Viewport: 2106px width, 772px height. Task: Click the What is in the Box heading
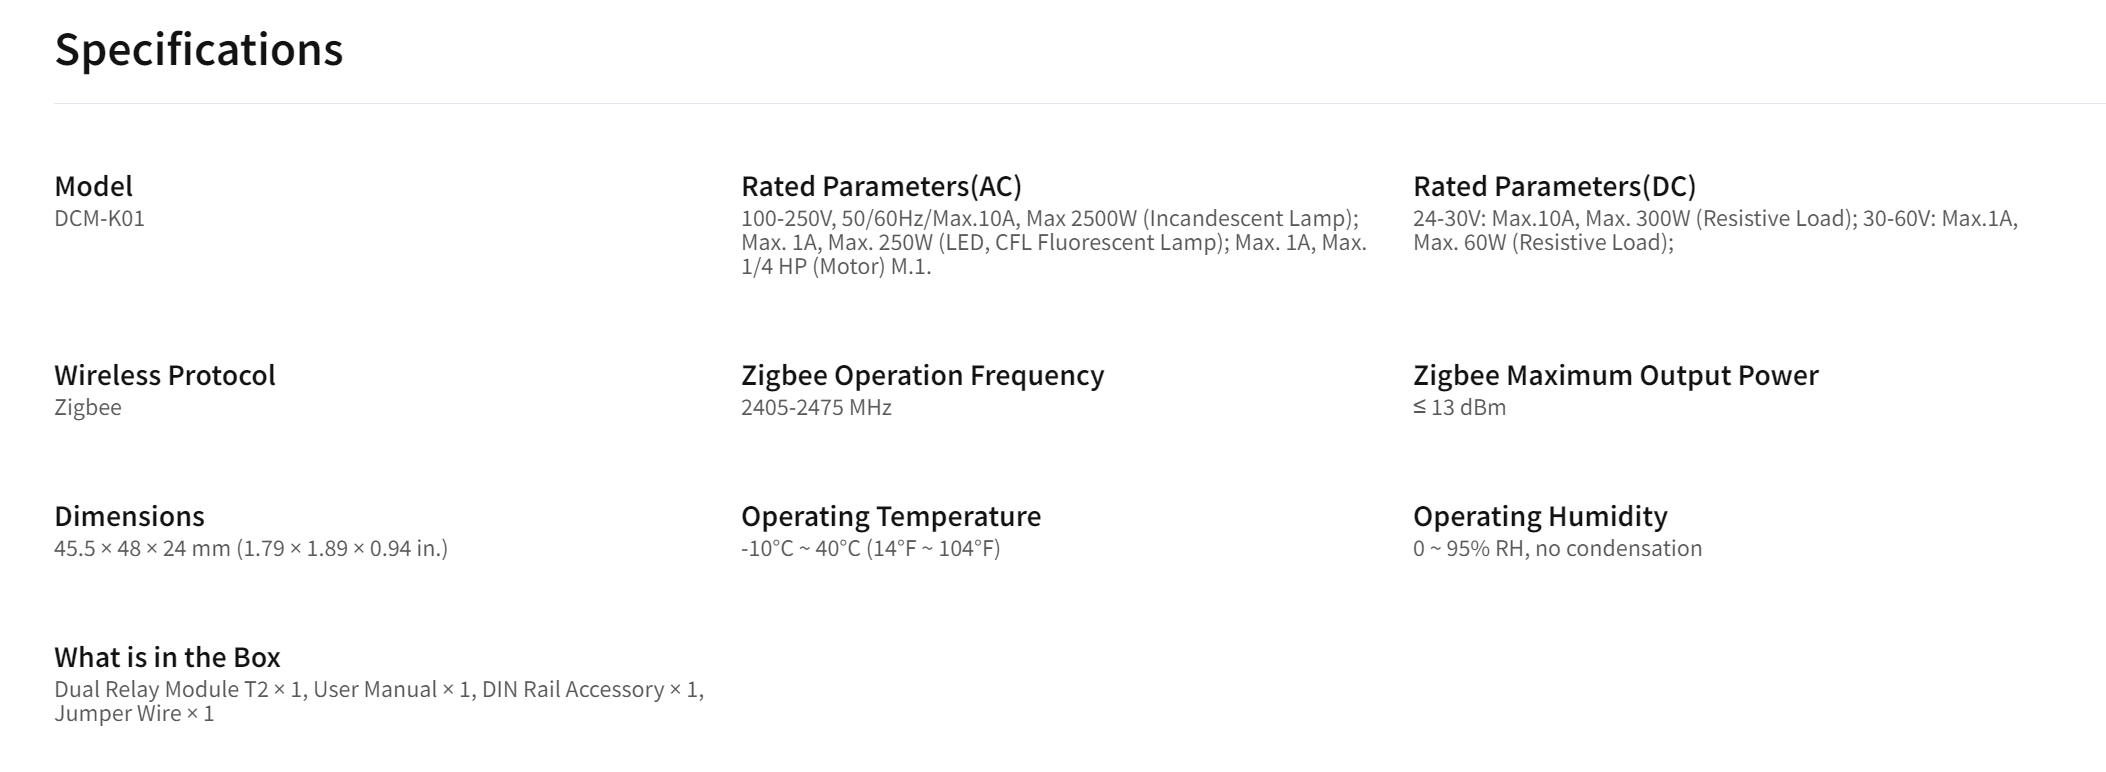tap(167, 657)
